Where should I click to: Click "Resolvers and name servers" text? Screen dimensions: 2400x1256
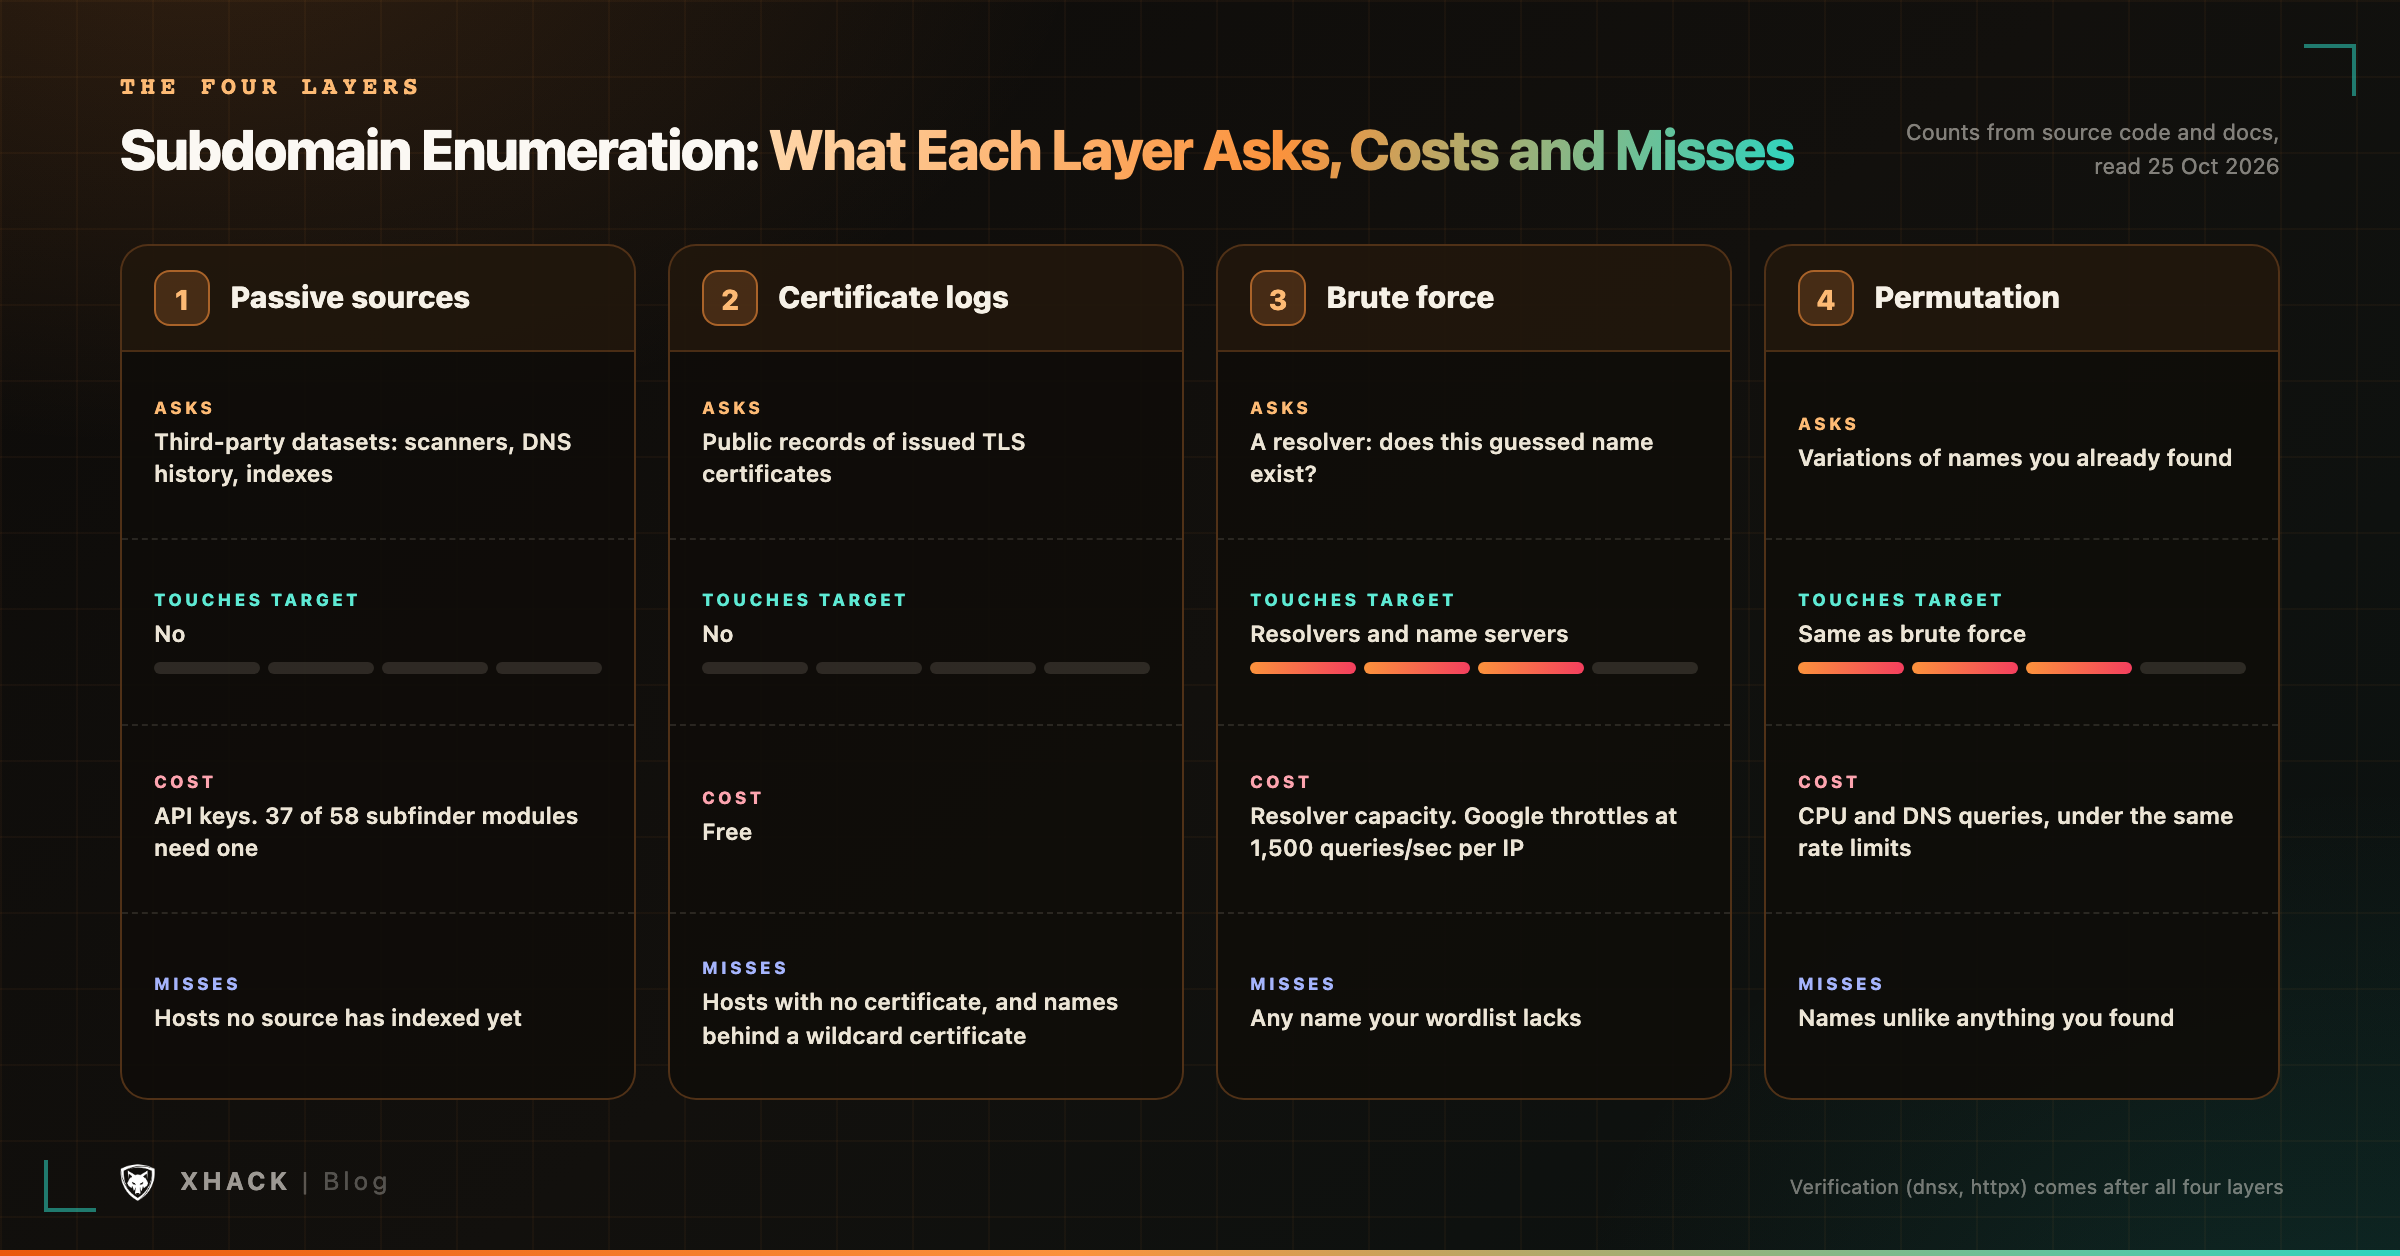pyautogui.click(x=1409, y=634)
